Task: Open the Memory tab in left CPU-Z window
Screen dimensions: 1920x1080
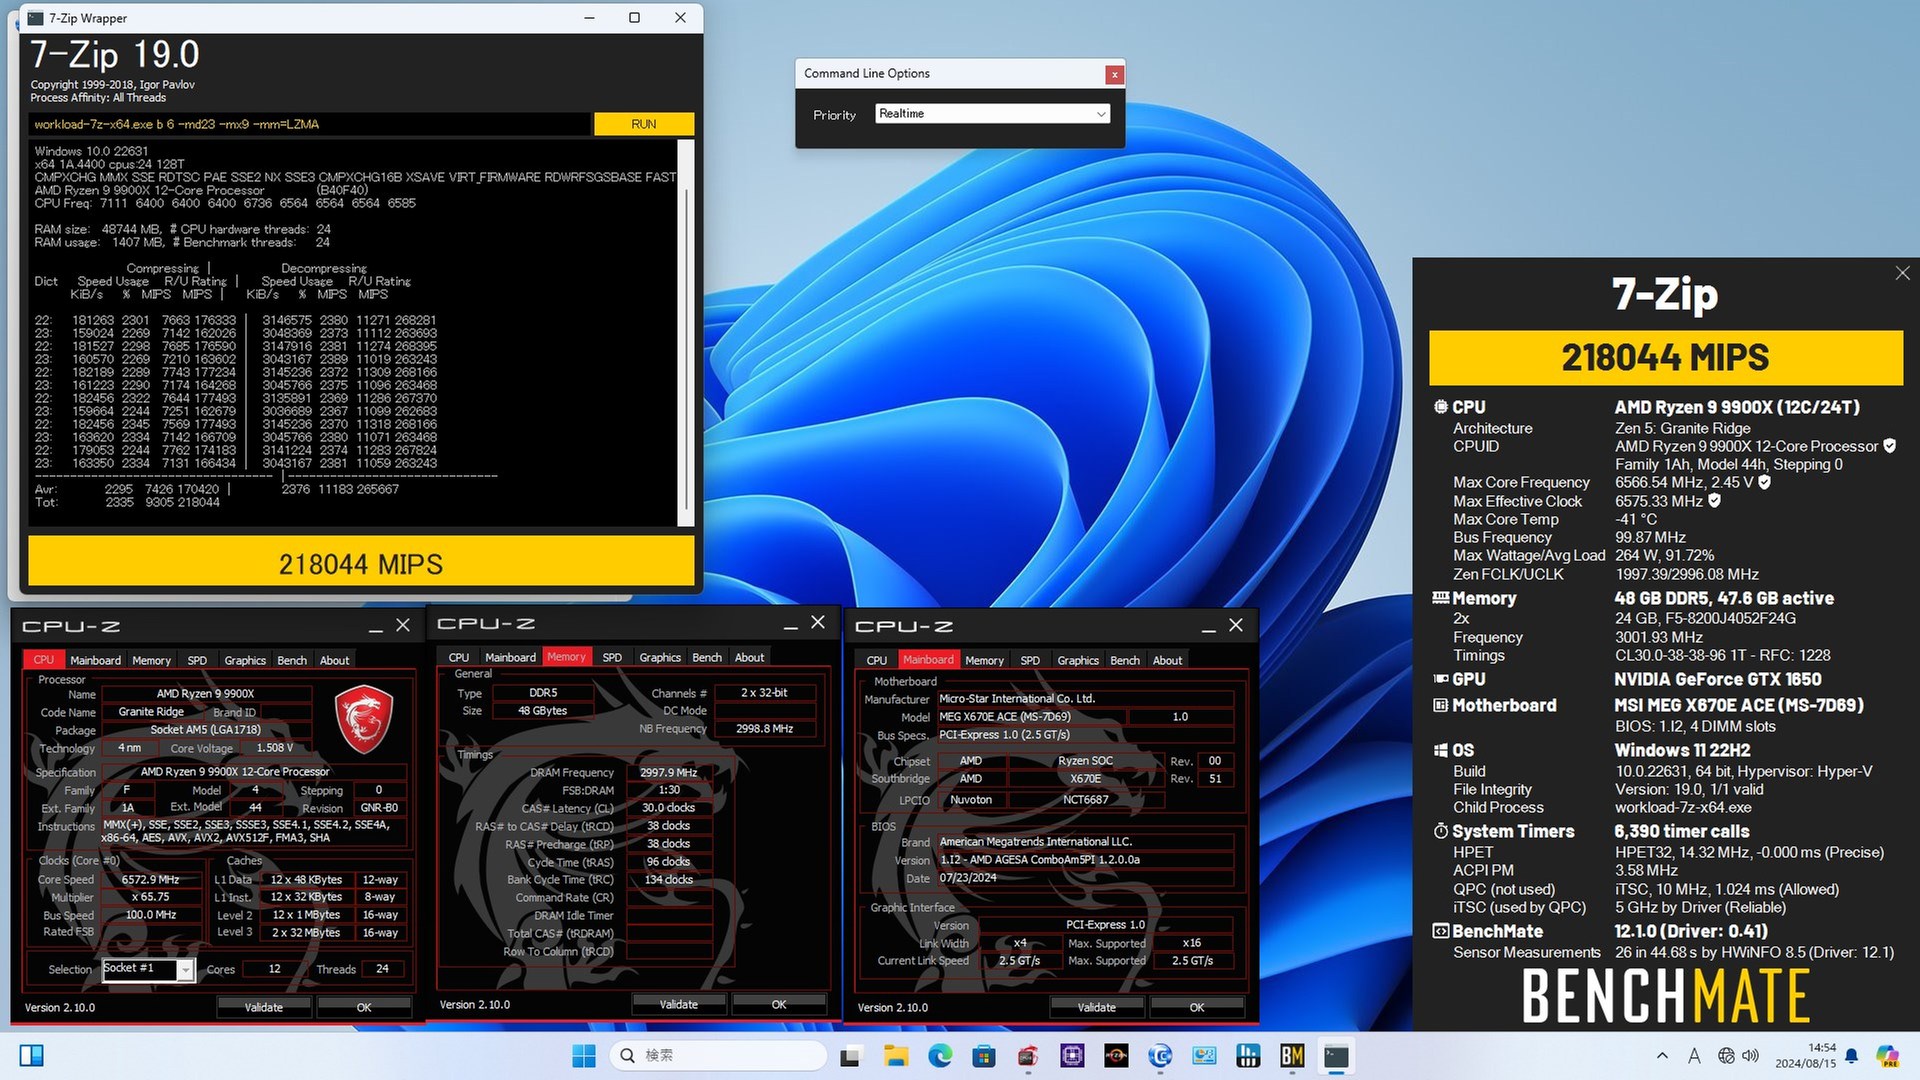Action: point(151,660)
